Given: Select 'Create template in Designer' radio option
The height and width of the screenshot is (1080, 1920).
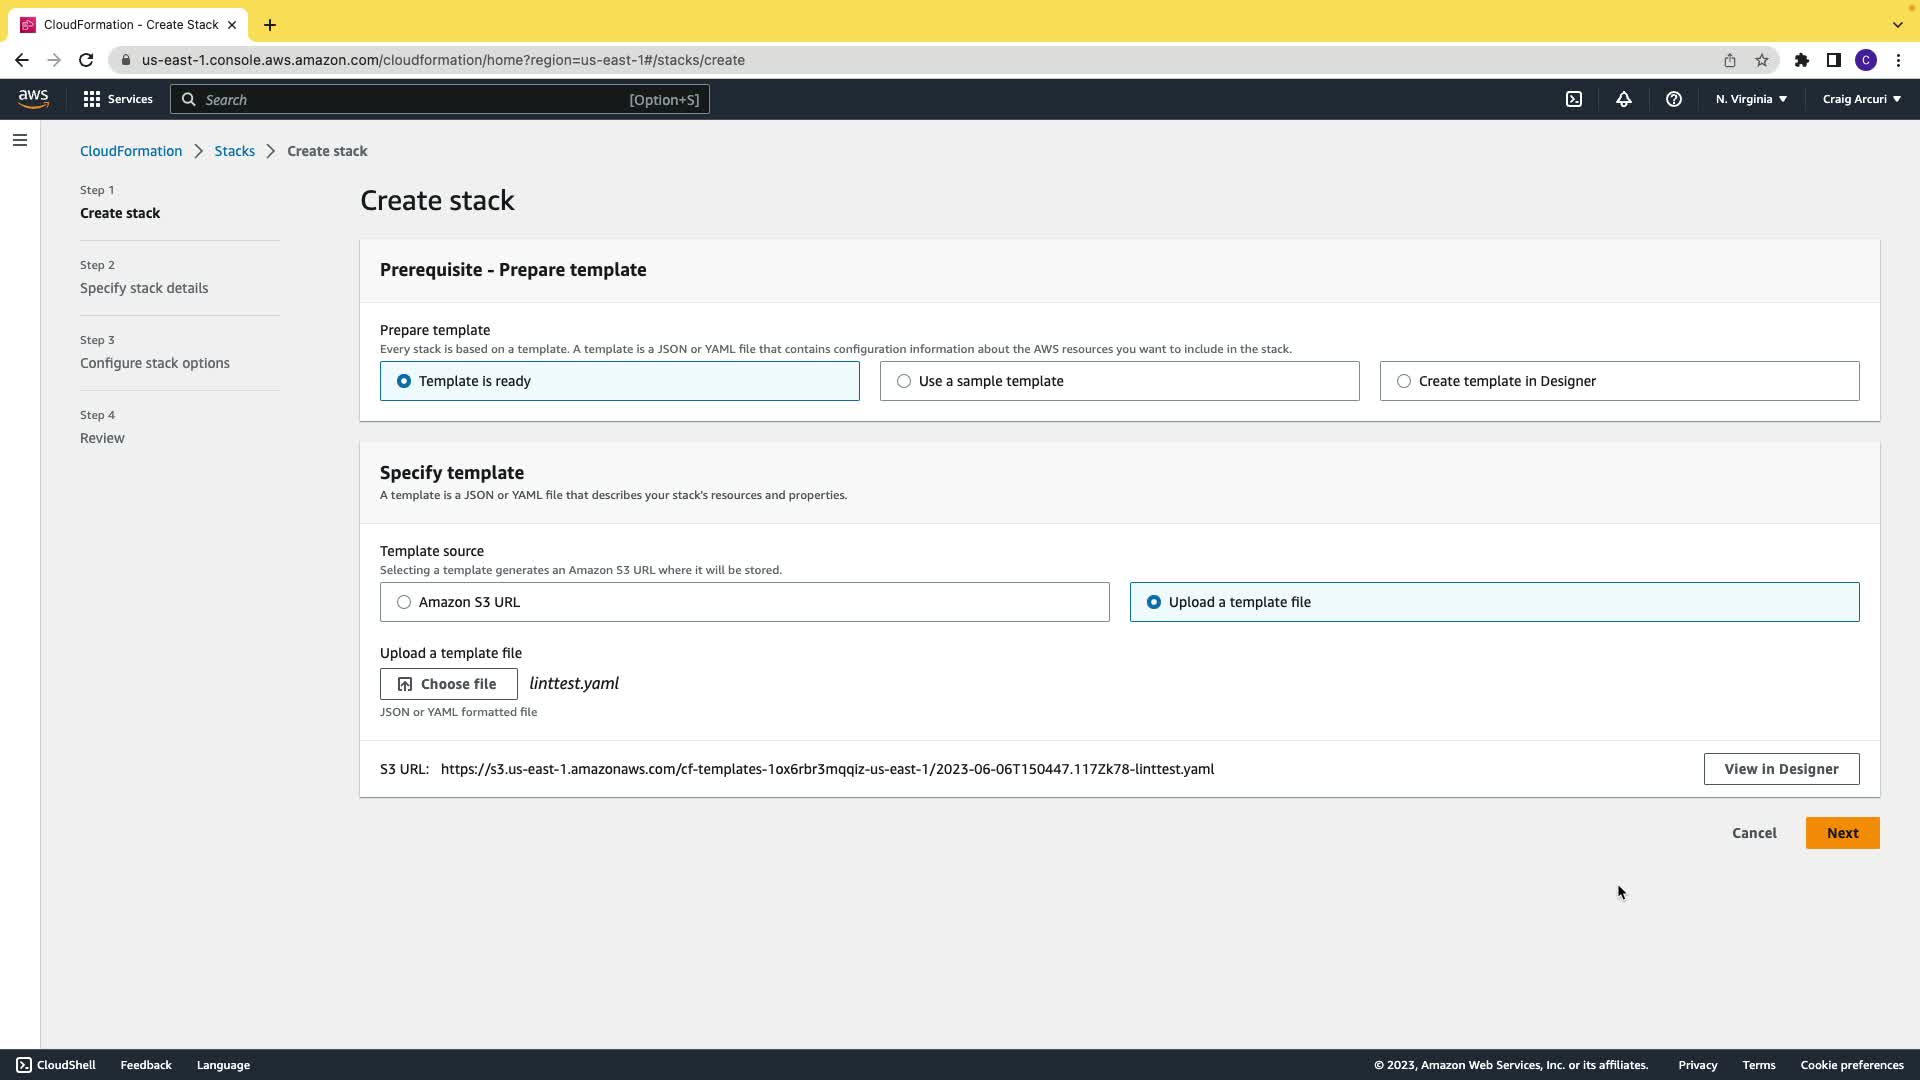Looking at the screenshot, I should (1404, 381).
